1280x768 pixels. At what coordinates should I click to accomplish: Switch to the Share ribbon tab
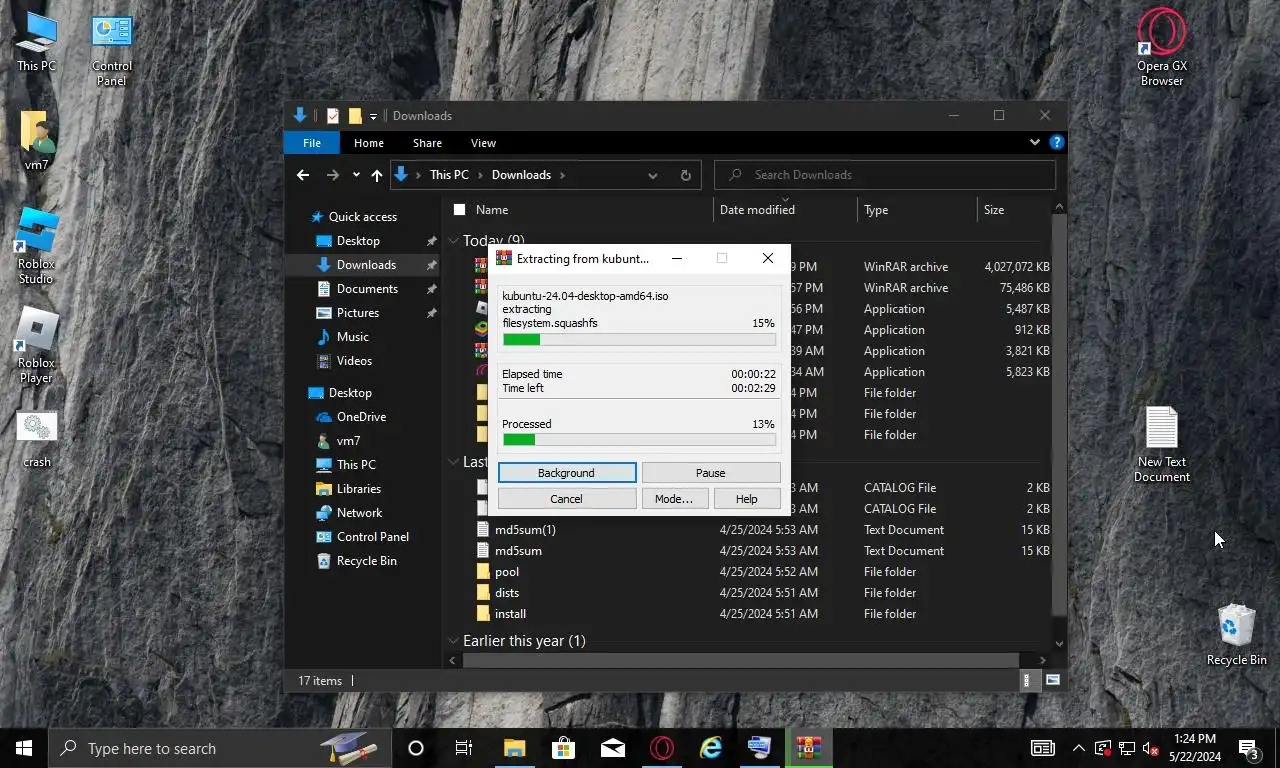427,143
